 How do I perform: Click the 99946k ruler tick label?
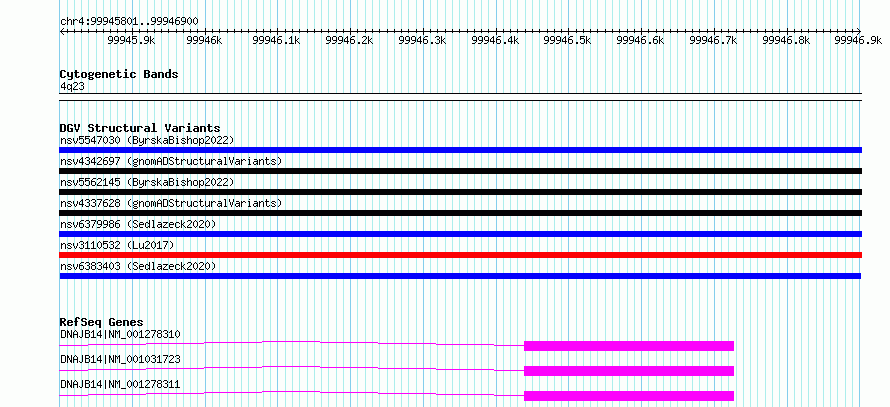click(x=204, y=40)
